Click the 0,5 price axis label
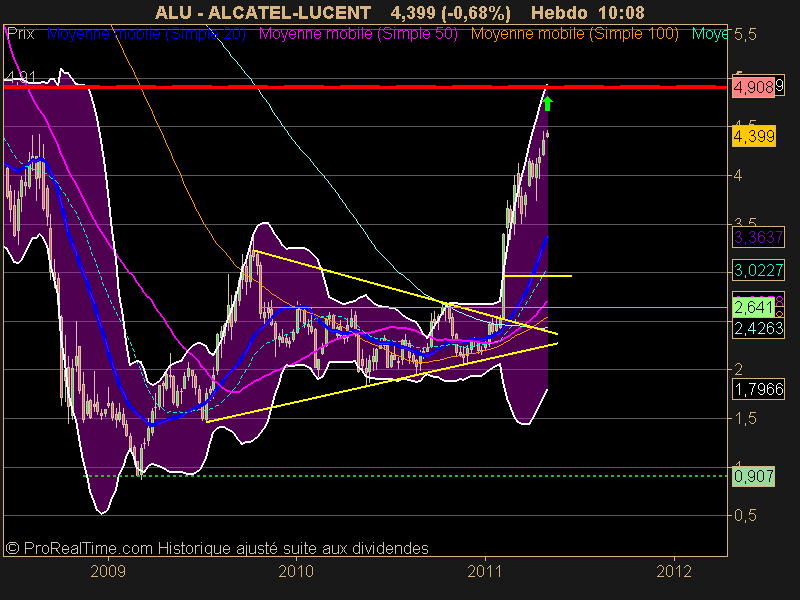This screenshot has width=800, height=600. (x=745, y=515)
